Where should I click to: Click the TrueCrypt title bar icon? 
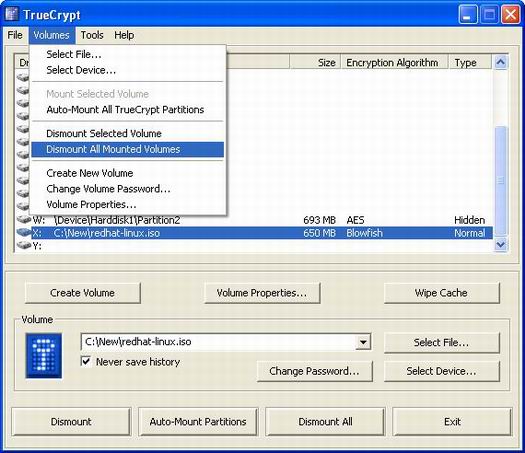coord(12,14)
